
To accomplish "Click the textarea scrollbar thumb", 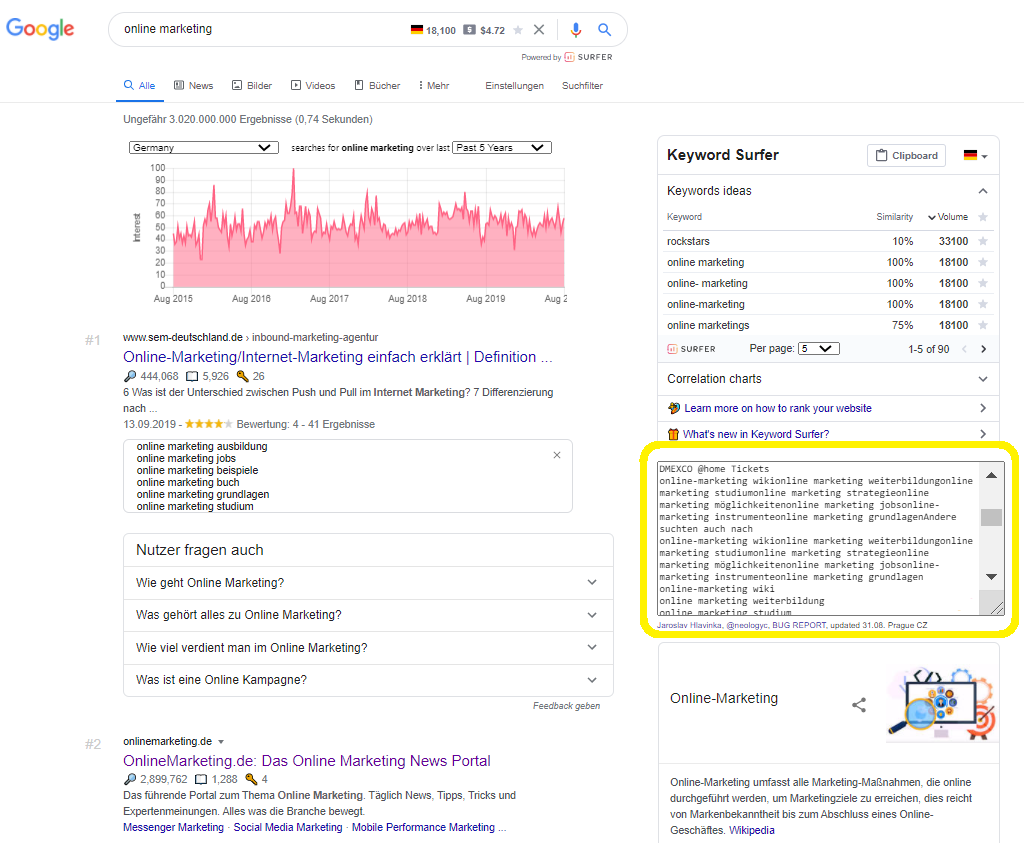I will coord(991,517).
